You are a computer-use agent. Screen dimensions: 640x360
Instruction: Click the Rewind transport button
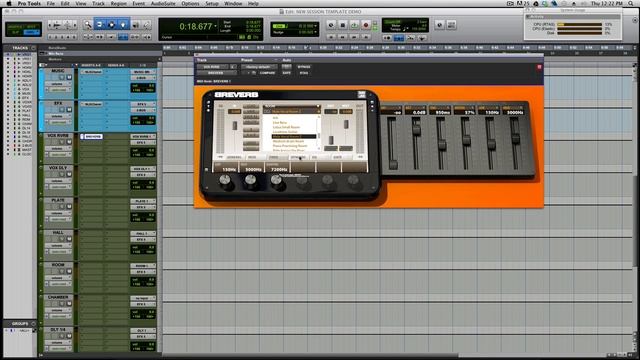(342, 37)
